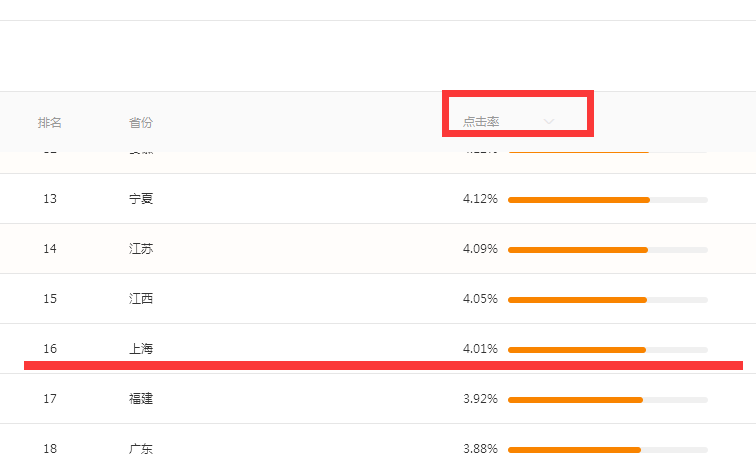Click the 4.09% click-rate value
This screenshot has width=756, height=463.
tap(480, 249)
